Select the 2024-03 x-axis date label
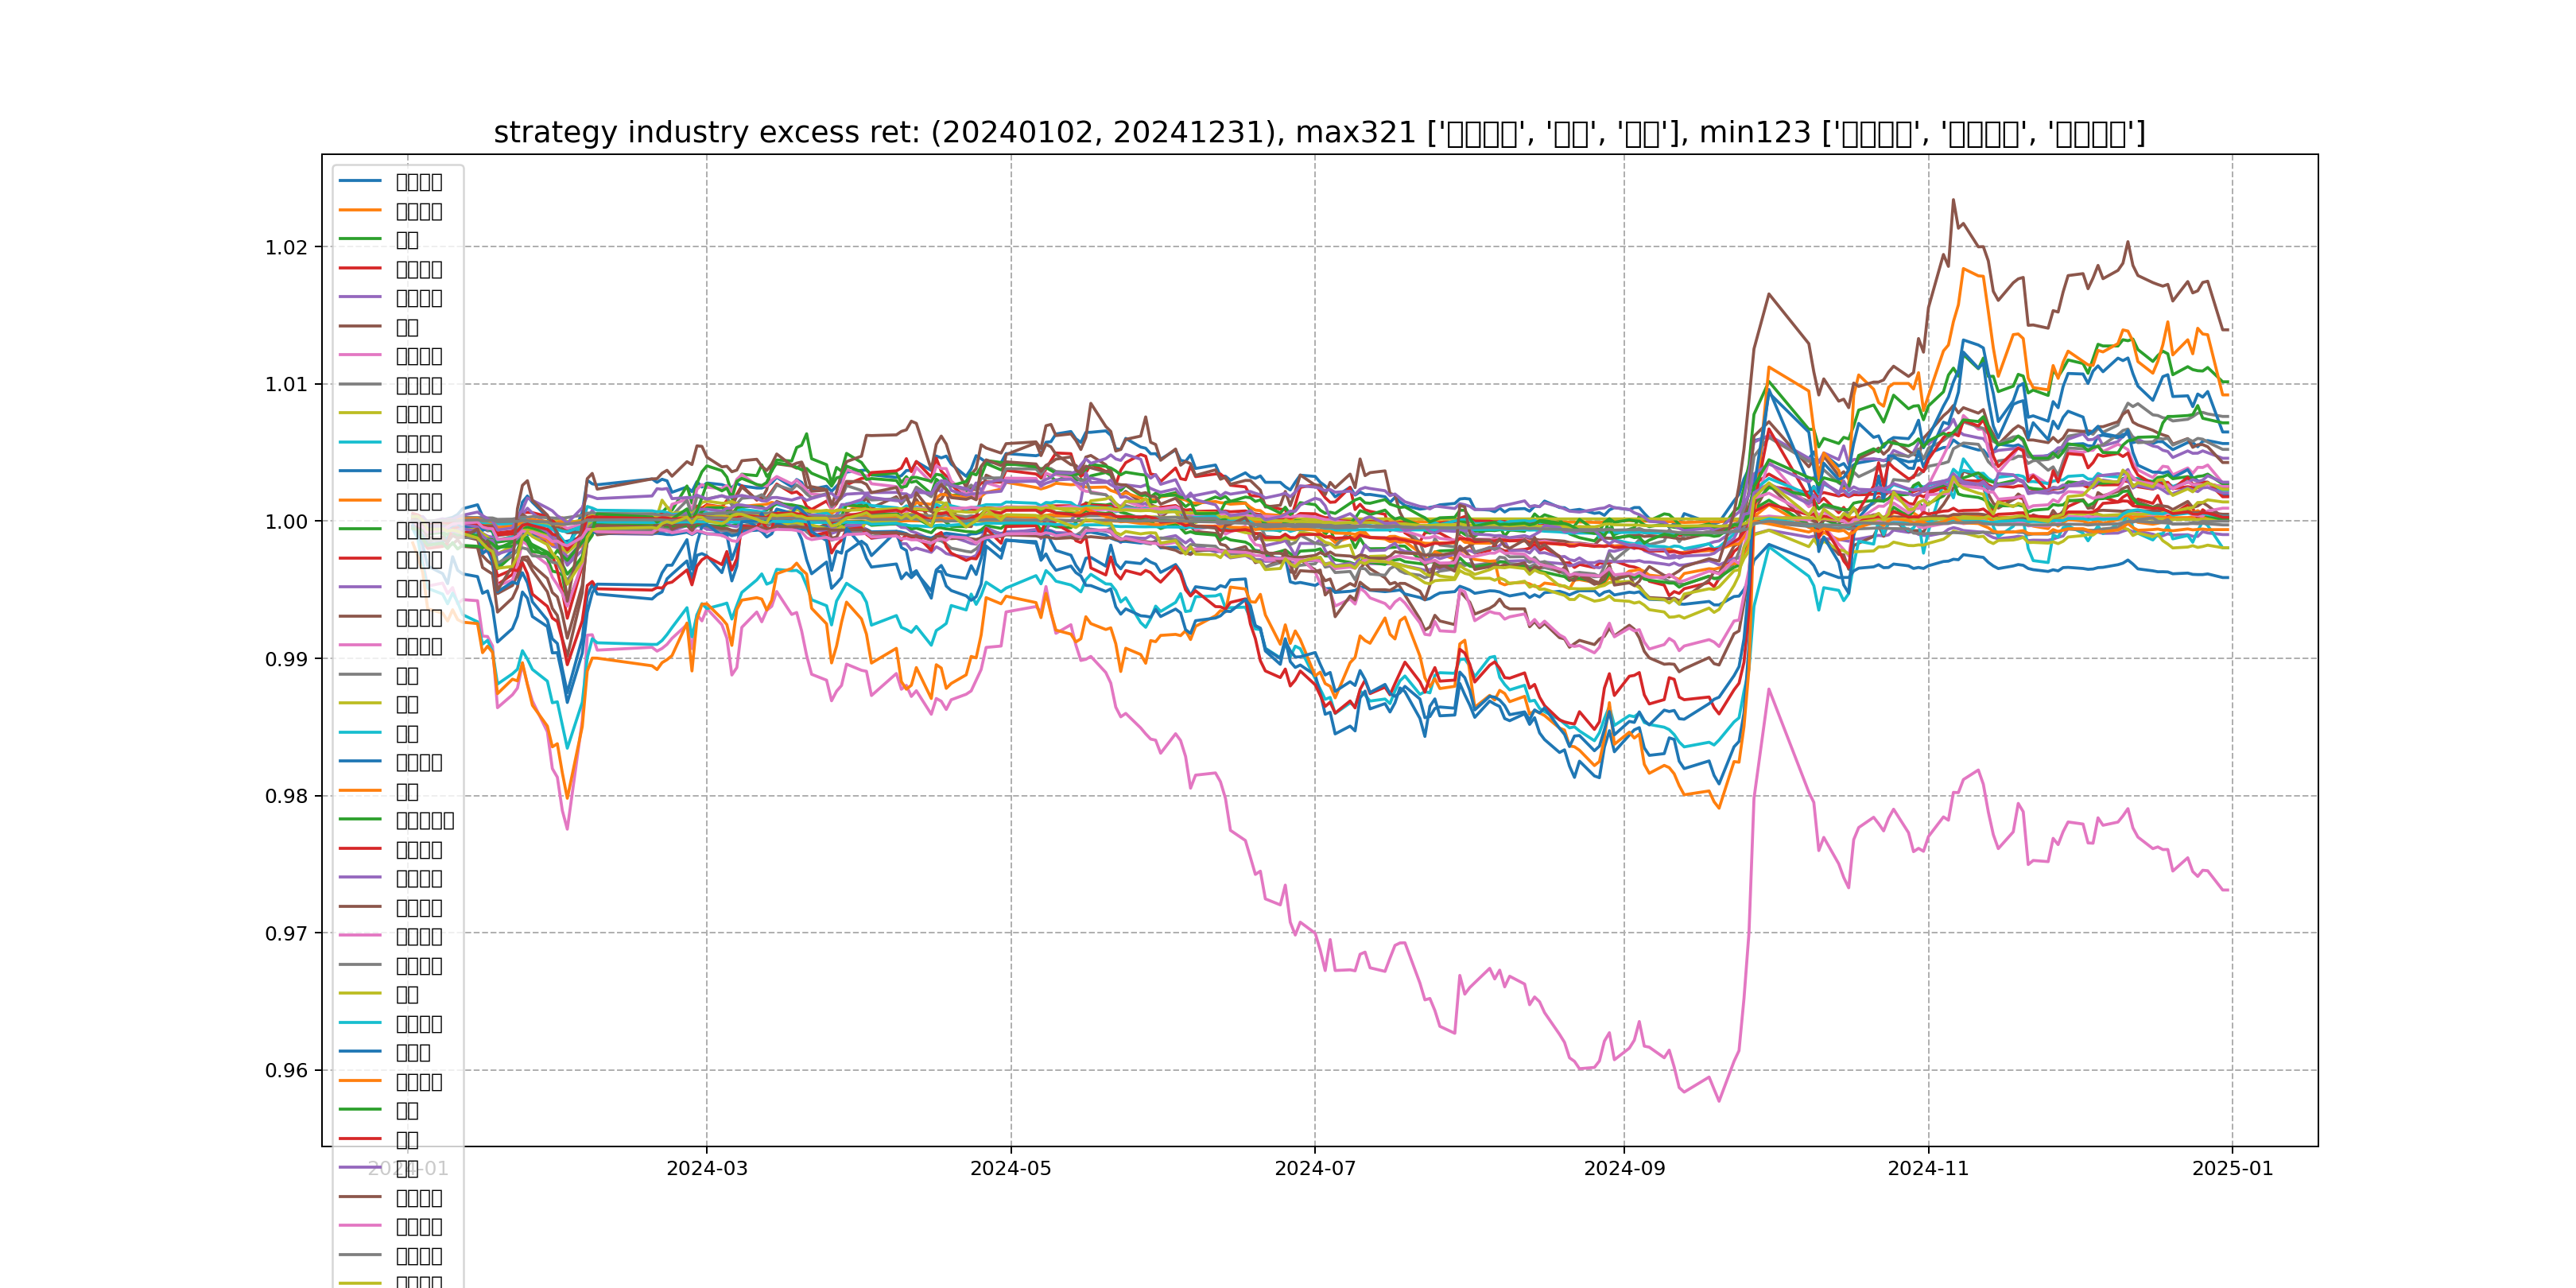Image resolution: width=2576 pixels, height=1288 pixels. [707, 1169]
